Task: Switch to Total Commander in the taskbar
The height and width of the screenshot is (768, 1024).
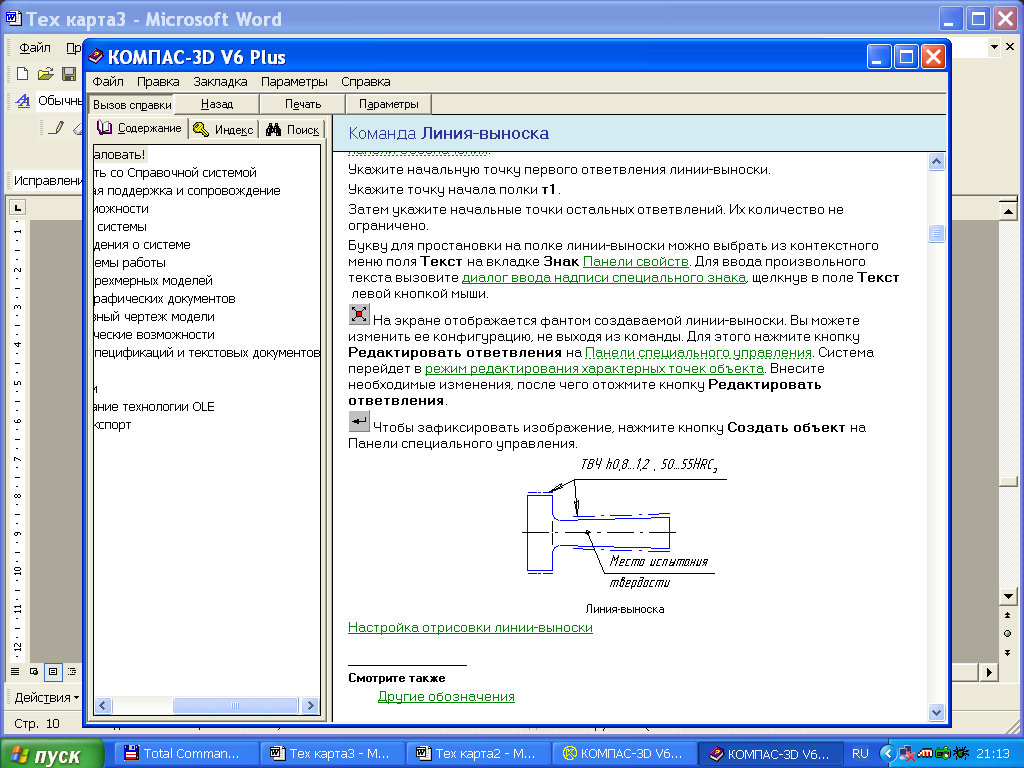Action: click(185, 754)
